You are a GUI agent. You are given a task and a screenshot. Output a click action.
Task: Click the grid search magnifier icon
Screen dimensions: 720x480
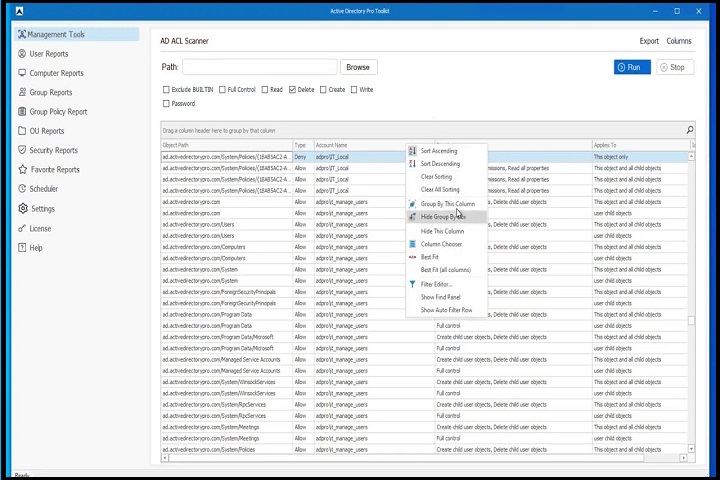pos(689,130)
